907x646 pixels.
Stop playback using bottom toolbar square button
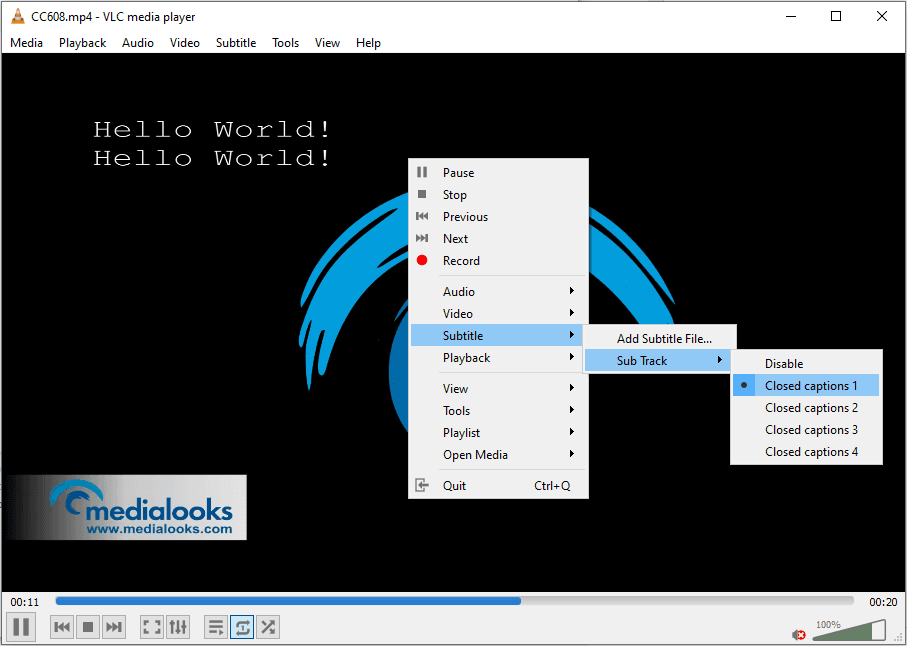coord(88,627)
